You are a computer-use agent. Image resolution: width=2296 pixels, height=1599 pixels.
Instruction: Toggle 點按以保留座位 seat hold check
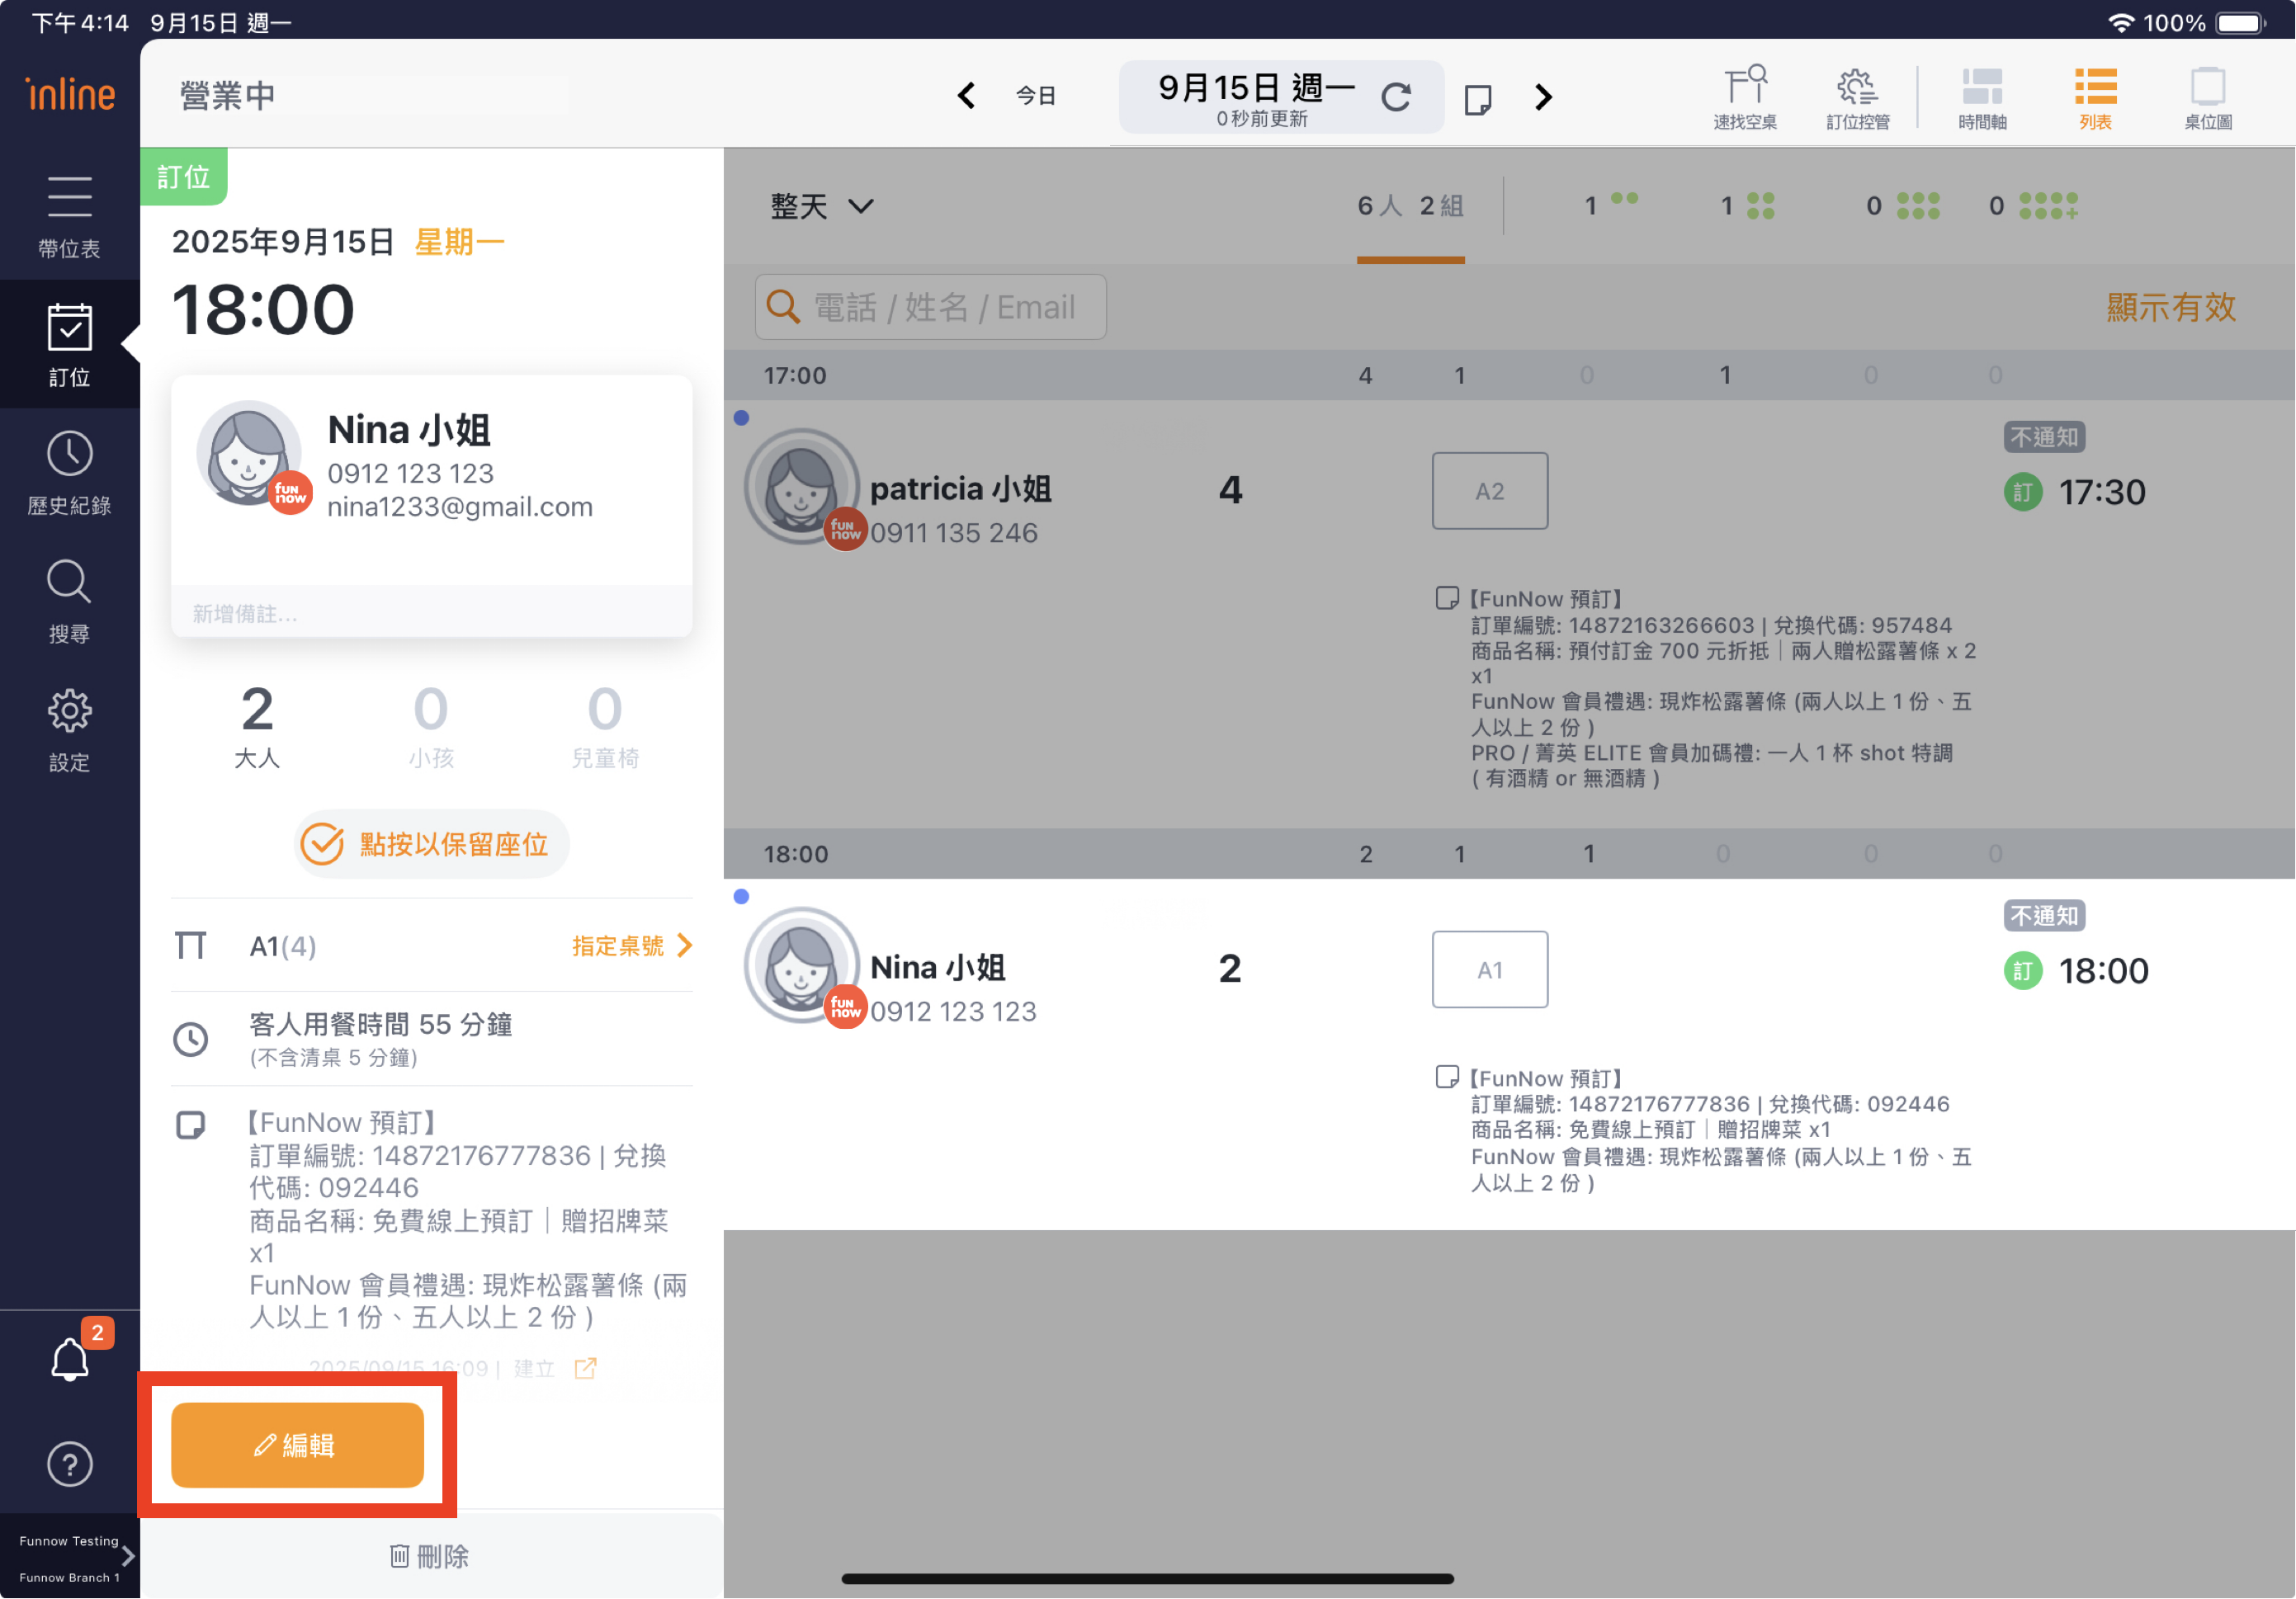click(431, 844)
